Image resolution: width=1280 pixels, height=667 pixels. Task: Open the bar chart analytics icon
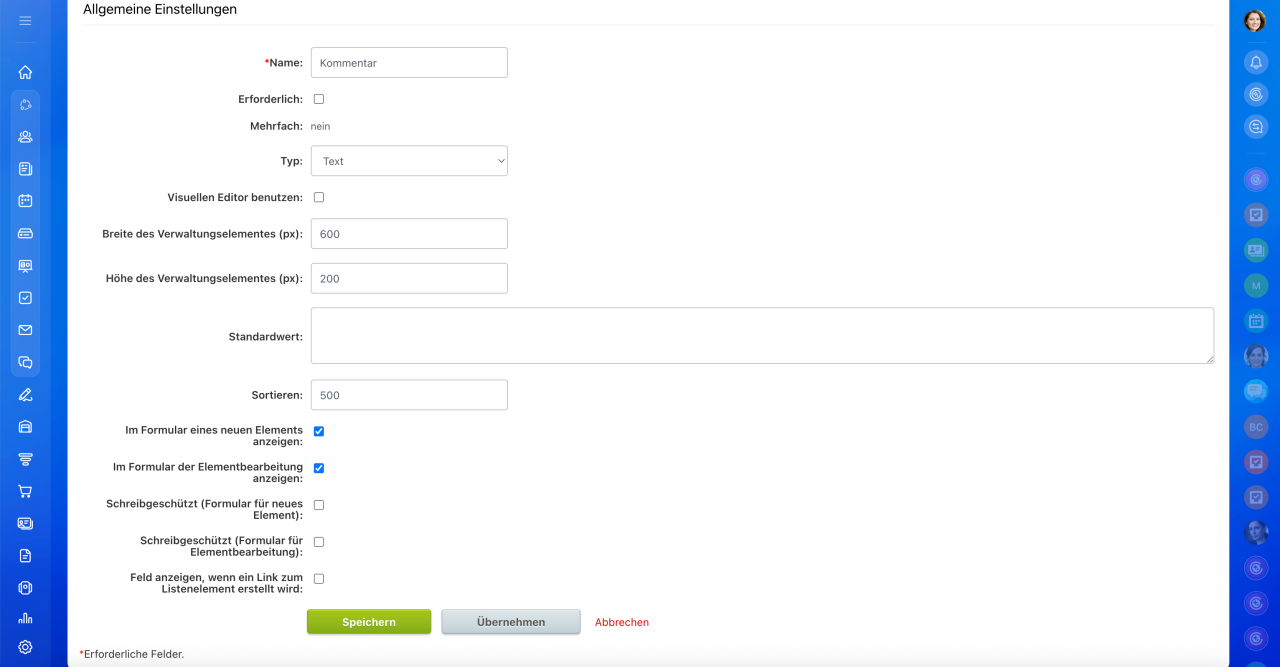point(25,619)
